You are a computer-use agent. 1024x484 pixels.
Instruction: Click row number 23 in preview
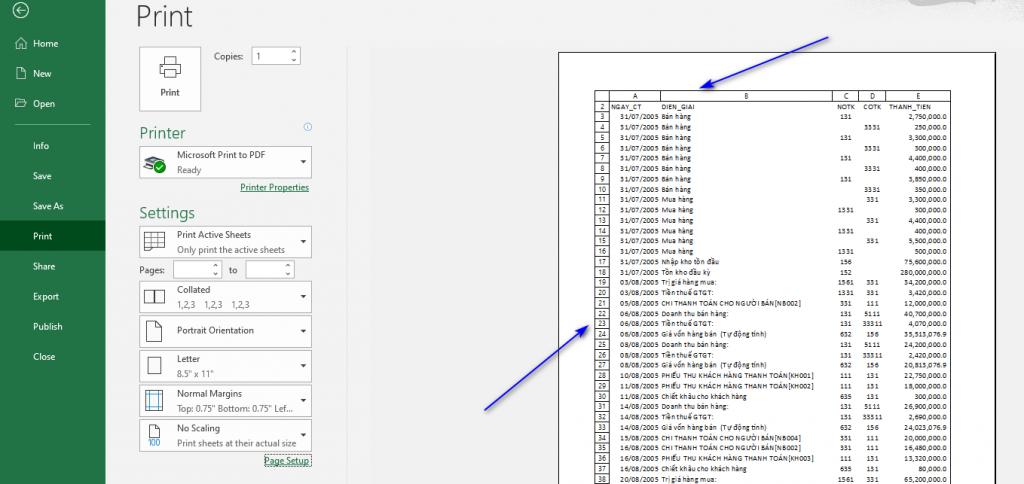click(601, 323)
